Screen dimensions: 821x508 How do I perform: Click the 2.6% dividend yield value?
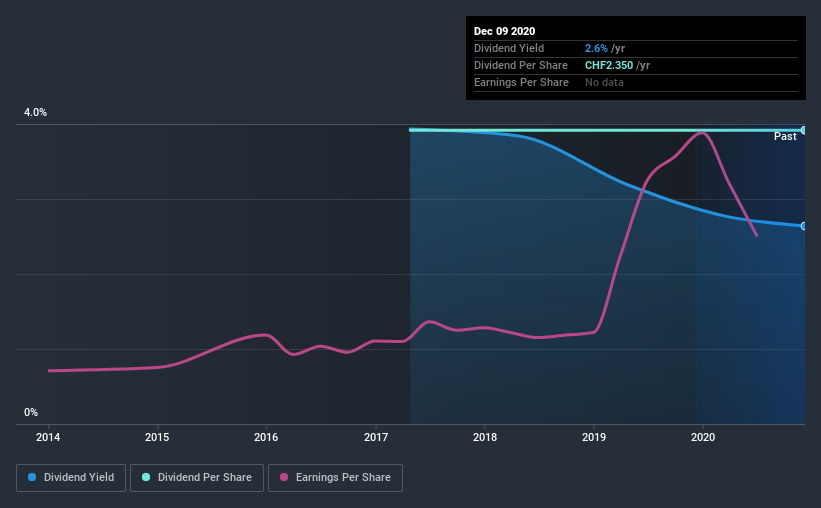595,48
